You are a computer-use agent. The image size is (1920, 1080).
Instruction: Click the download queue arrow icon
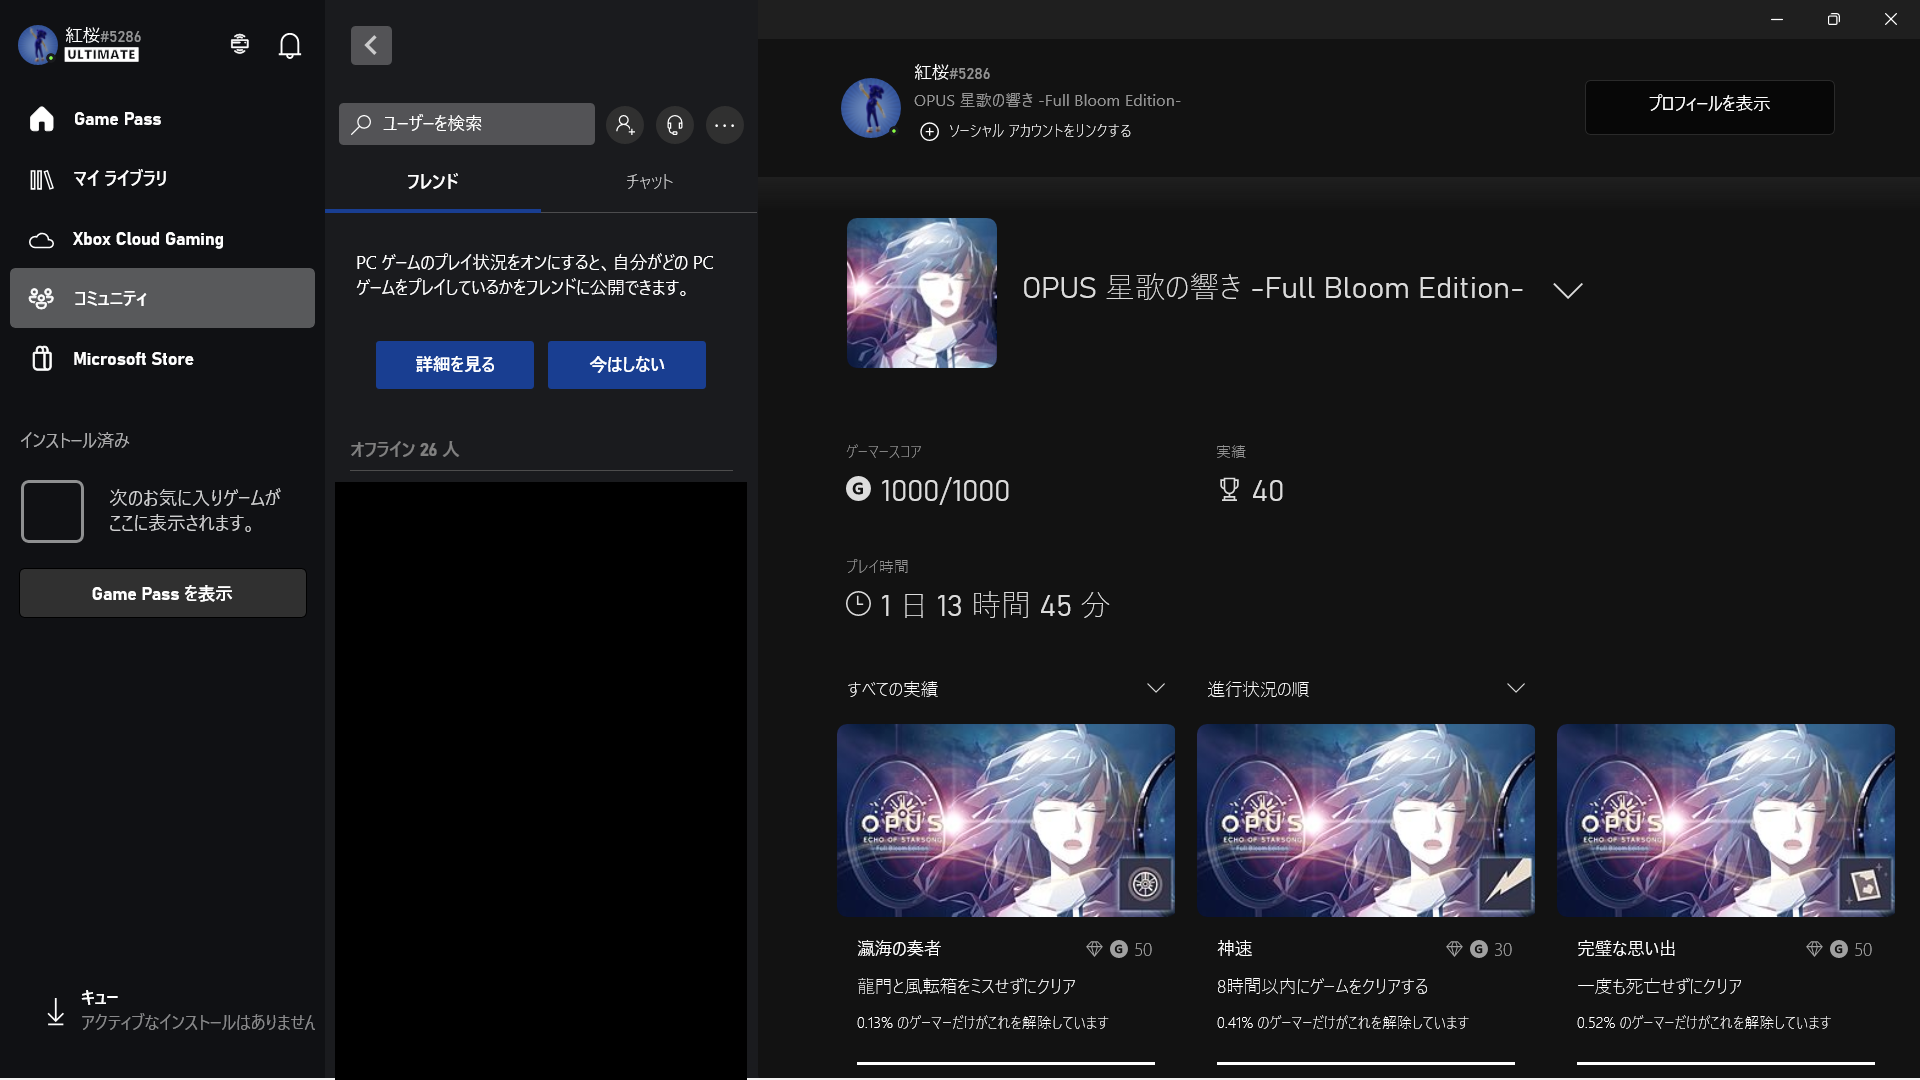[x=56, y=1011]
